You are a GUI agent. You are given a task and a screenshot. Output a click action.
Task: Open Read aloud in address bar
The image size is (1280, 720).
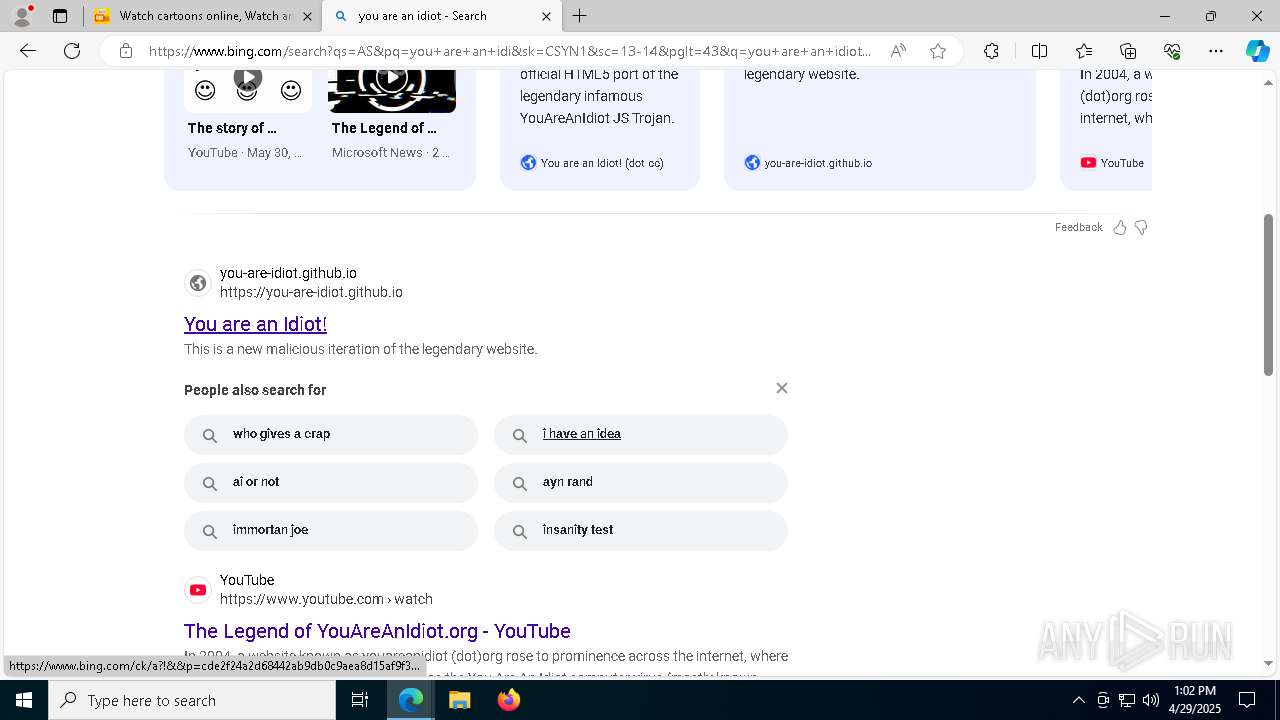[x=898, y=51]
